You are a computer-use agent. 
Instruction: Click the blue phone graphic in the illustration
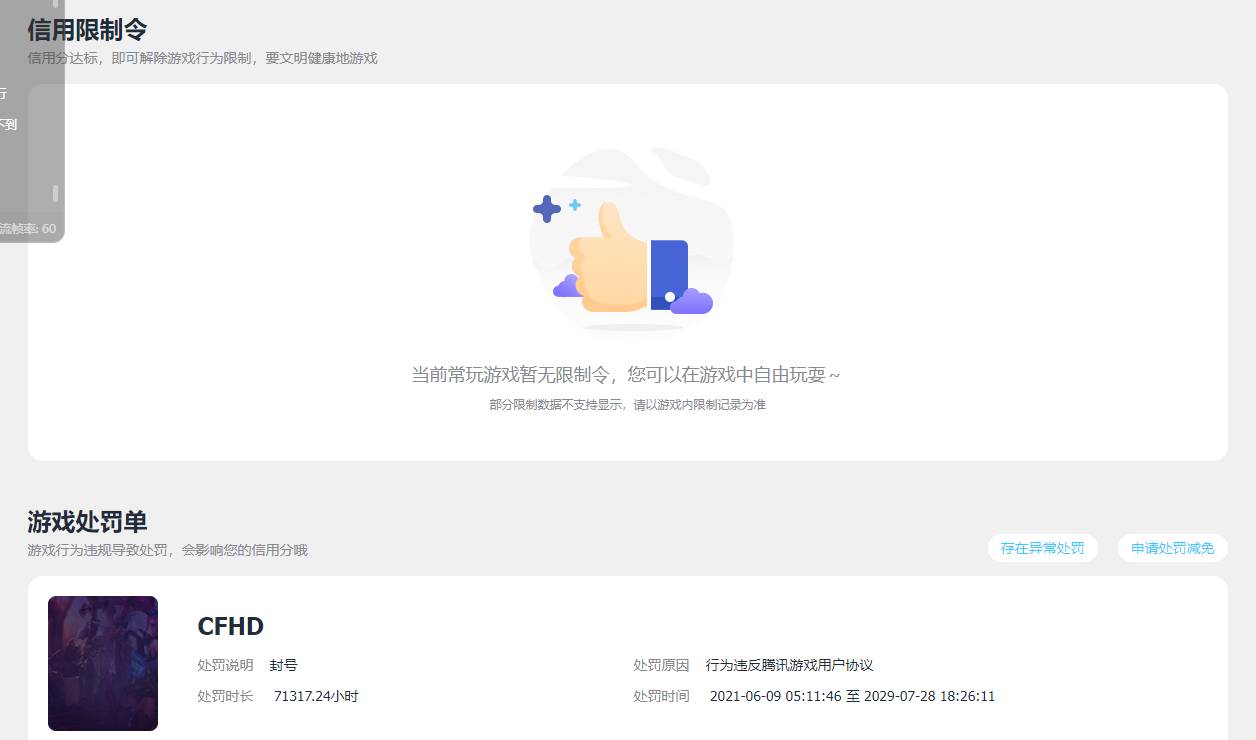click(670, 268)
